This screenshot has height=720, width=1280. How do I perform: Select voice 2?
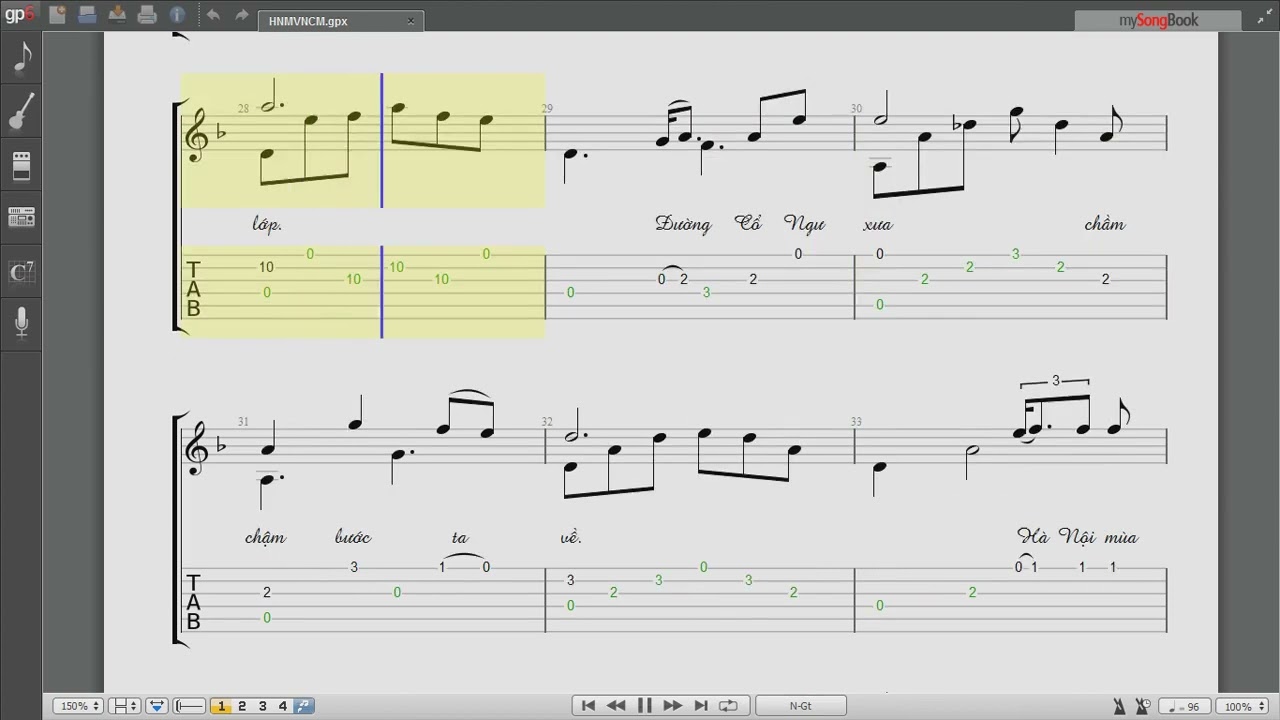point(242,706)
